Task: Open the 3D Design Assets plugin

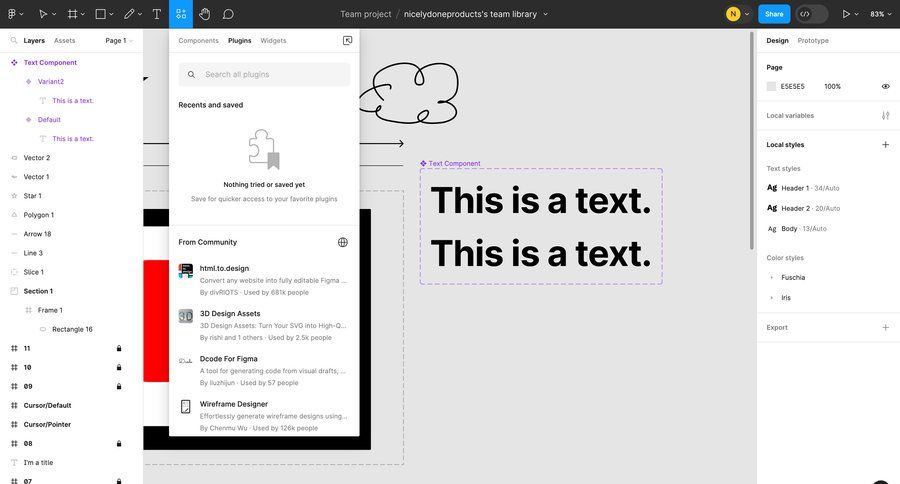Action: click(263, 325)
